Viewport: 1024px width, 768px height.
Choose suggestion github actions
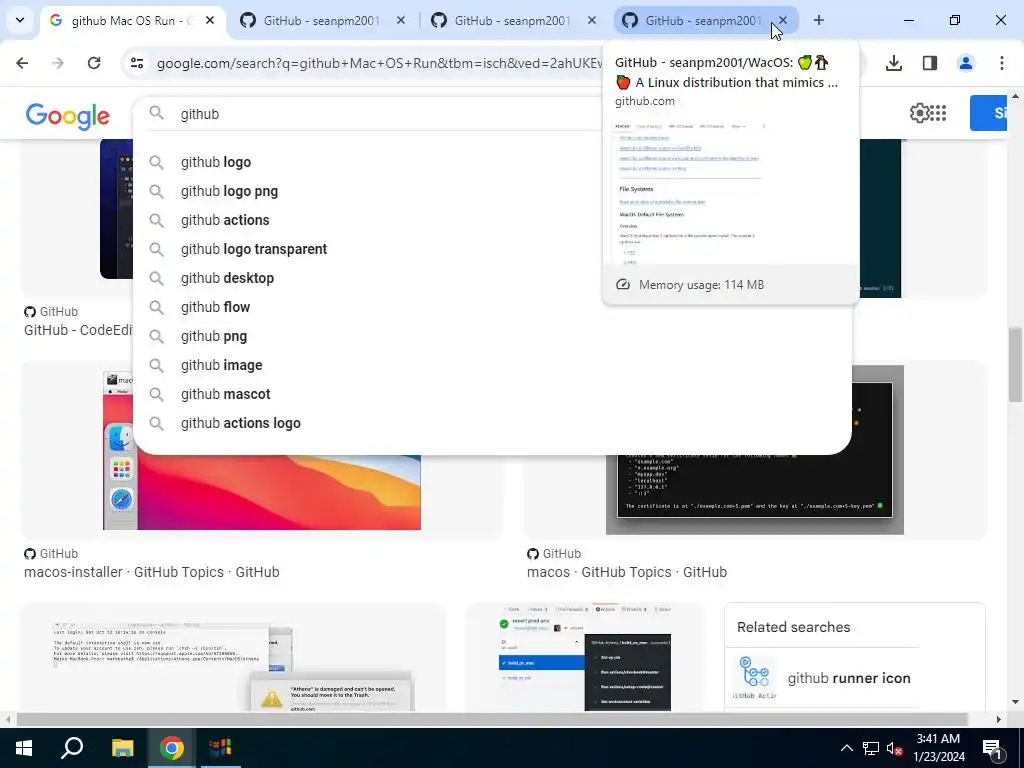click(225, 220)
